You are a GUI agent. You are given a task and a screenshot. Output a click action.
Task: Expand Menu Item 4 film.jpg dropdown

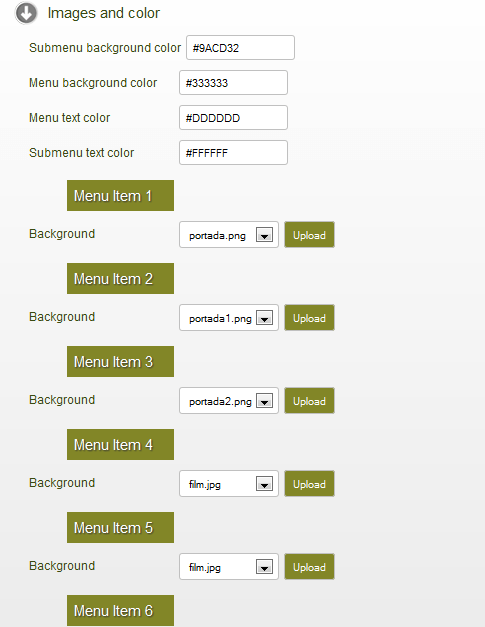[x=229, y=483]
